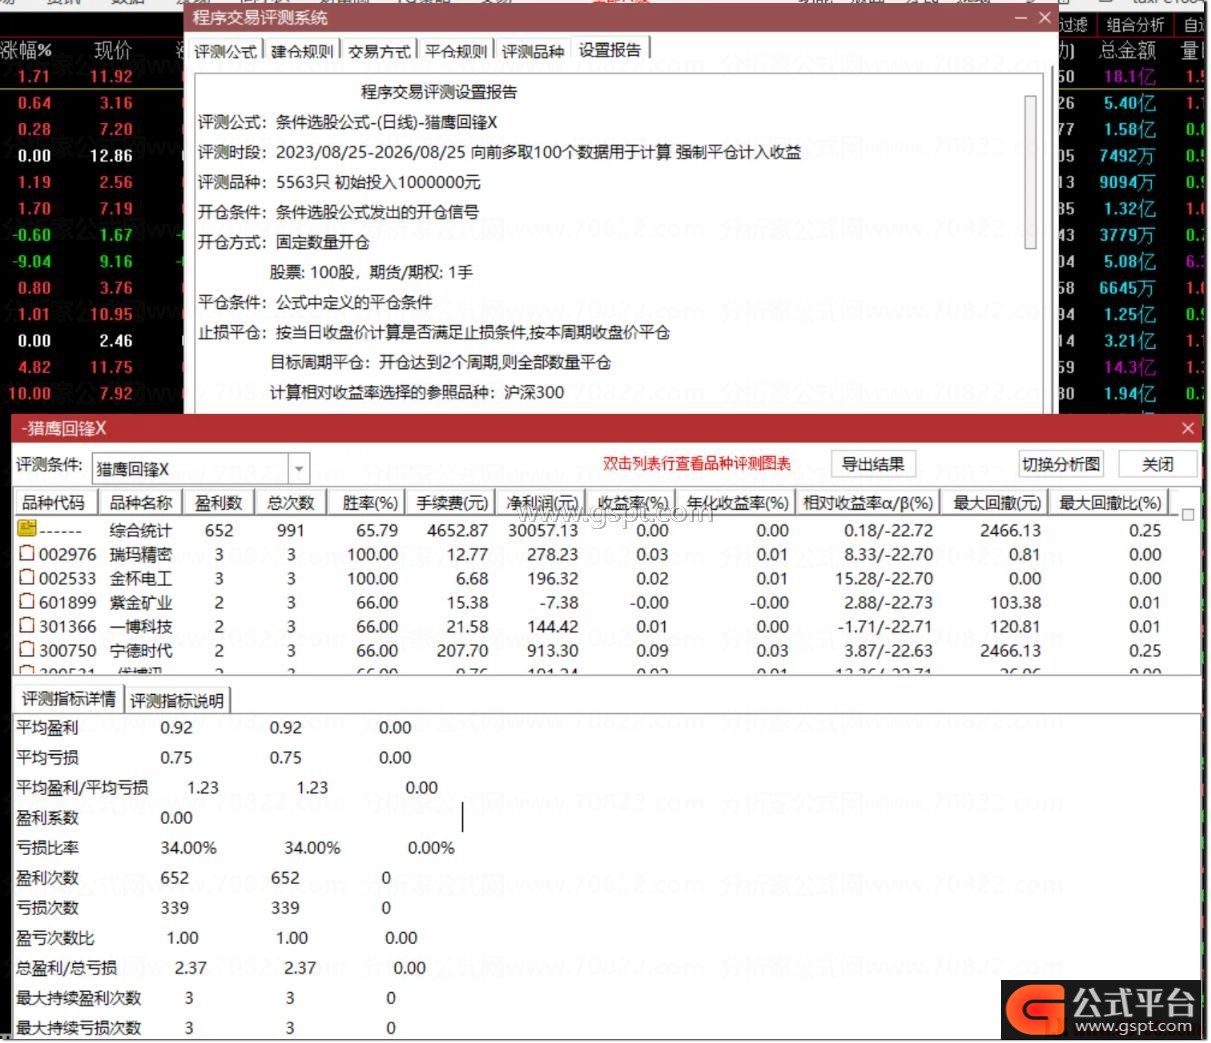Click the 公式平台 logo icon
Viewport: 1211px width, 1043px height.
[1035, 1009]
